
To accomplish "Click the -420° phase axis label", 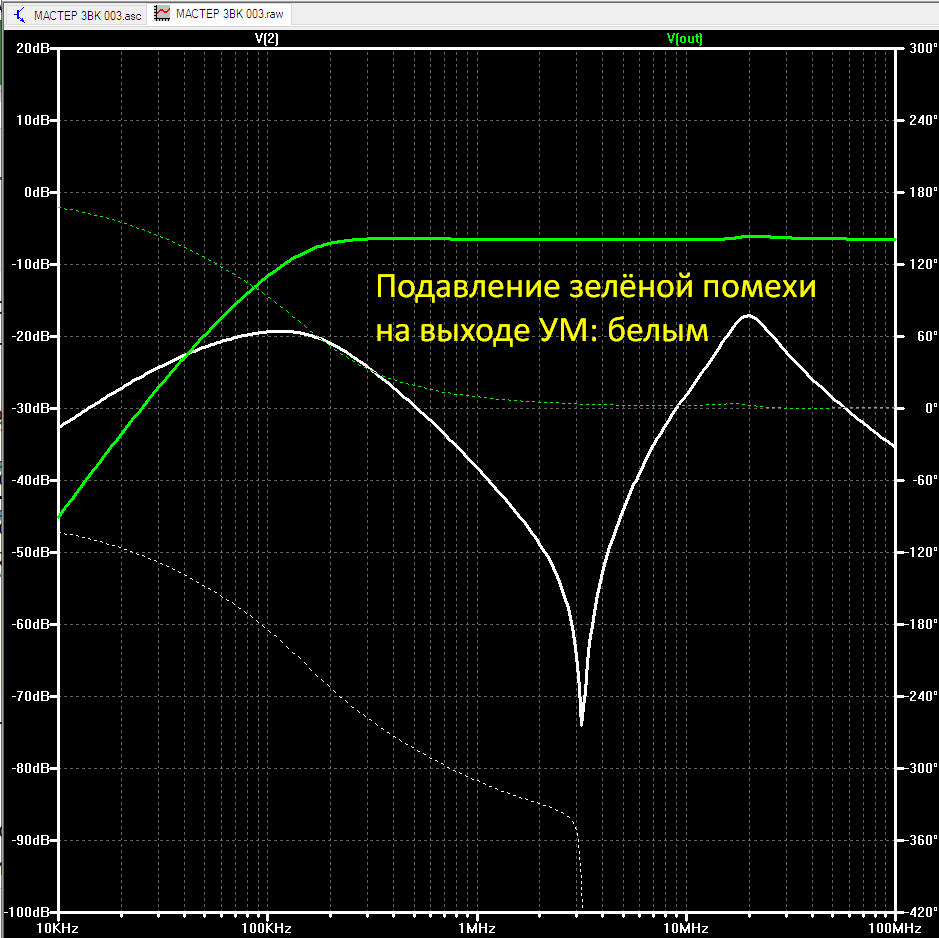I will pyautogui.click(x=921, y=912).
